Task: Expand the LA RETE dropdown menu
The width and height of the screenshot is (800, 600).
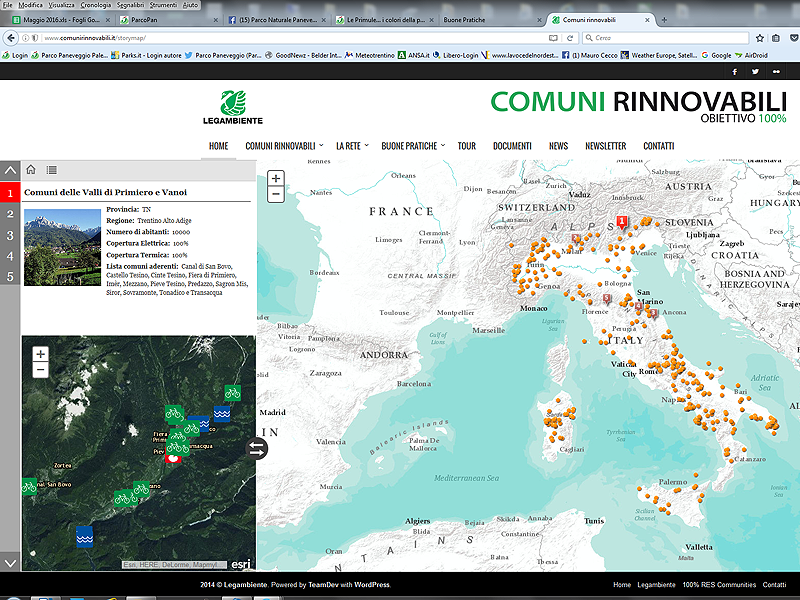Action: 352,146
